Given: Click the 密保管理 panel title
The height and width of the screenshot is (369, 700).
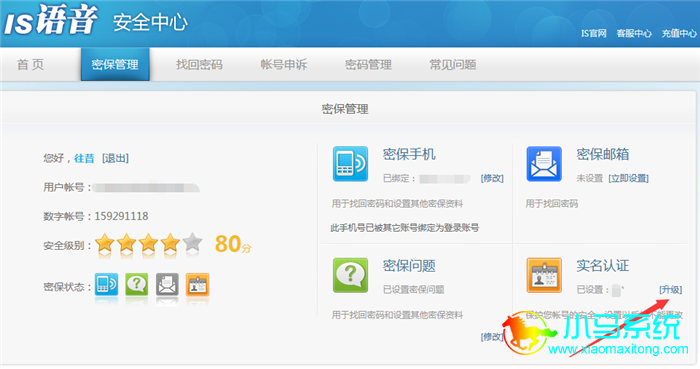Looking at the screenshot, I should (x=345, y=109).
